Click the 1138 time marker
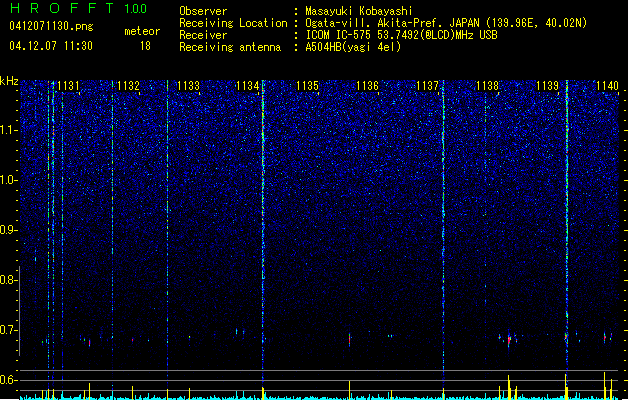 pos(487,86)
